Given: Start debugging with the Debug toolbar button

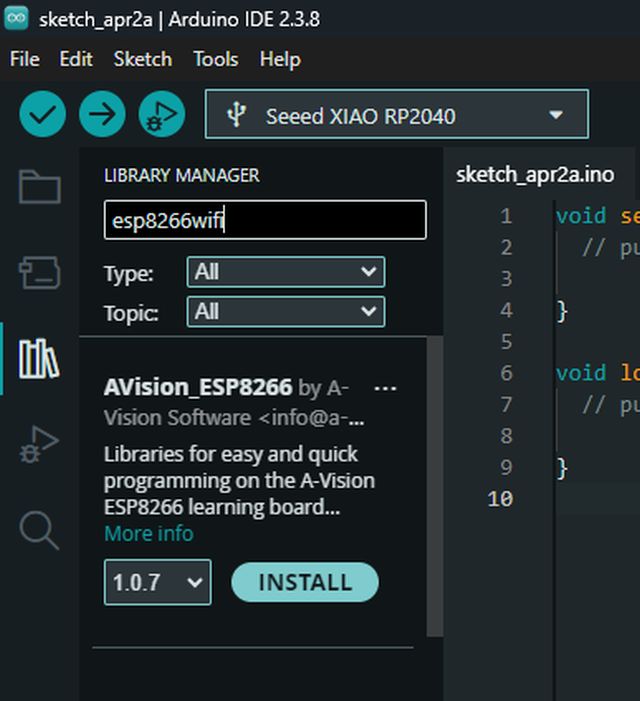Looking at the screenshot, I should (x=162, y=114).
